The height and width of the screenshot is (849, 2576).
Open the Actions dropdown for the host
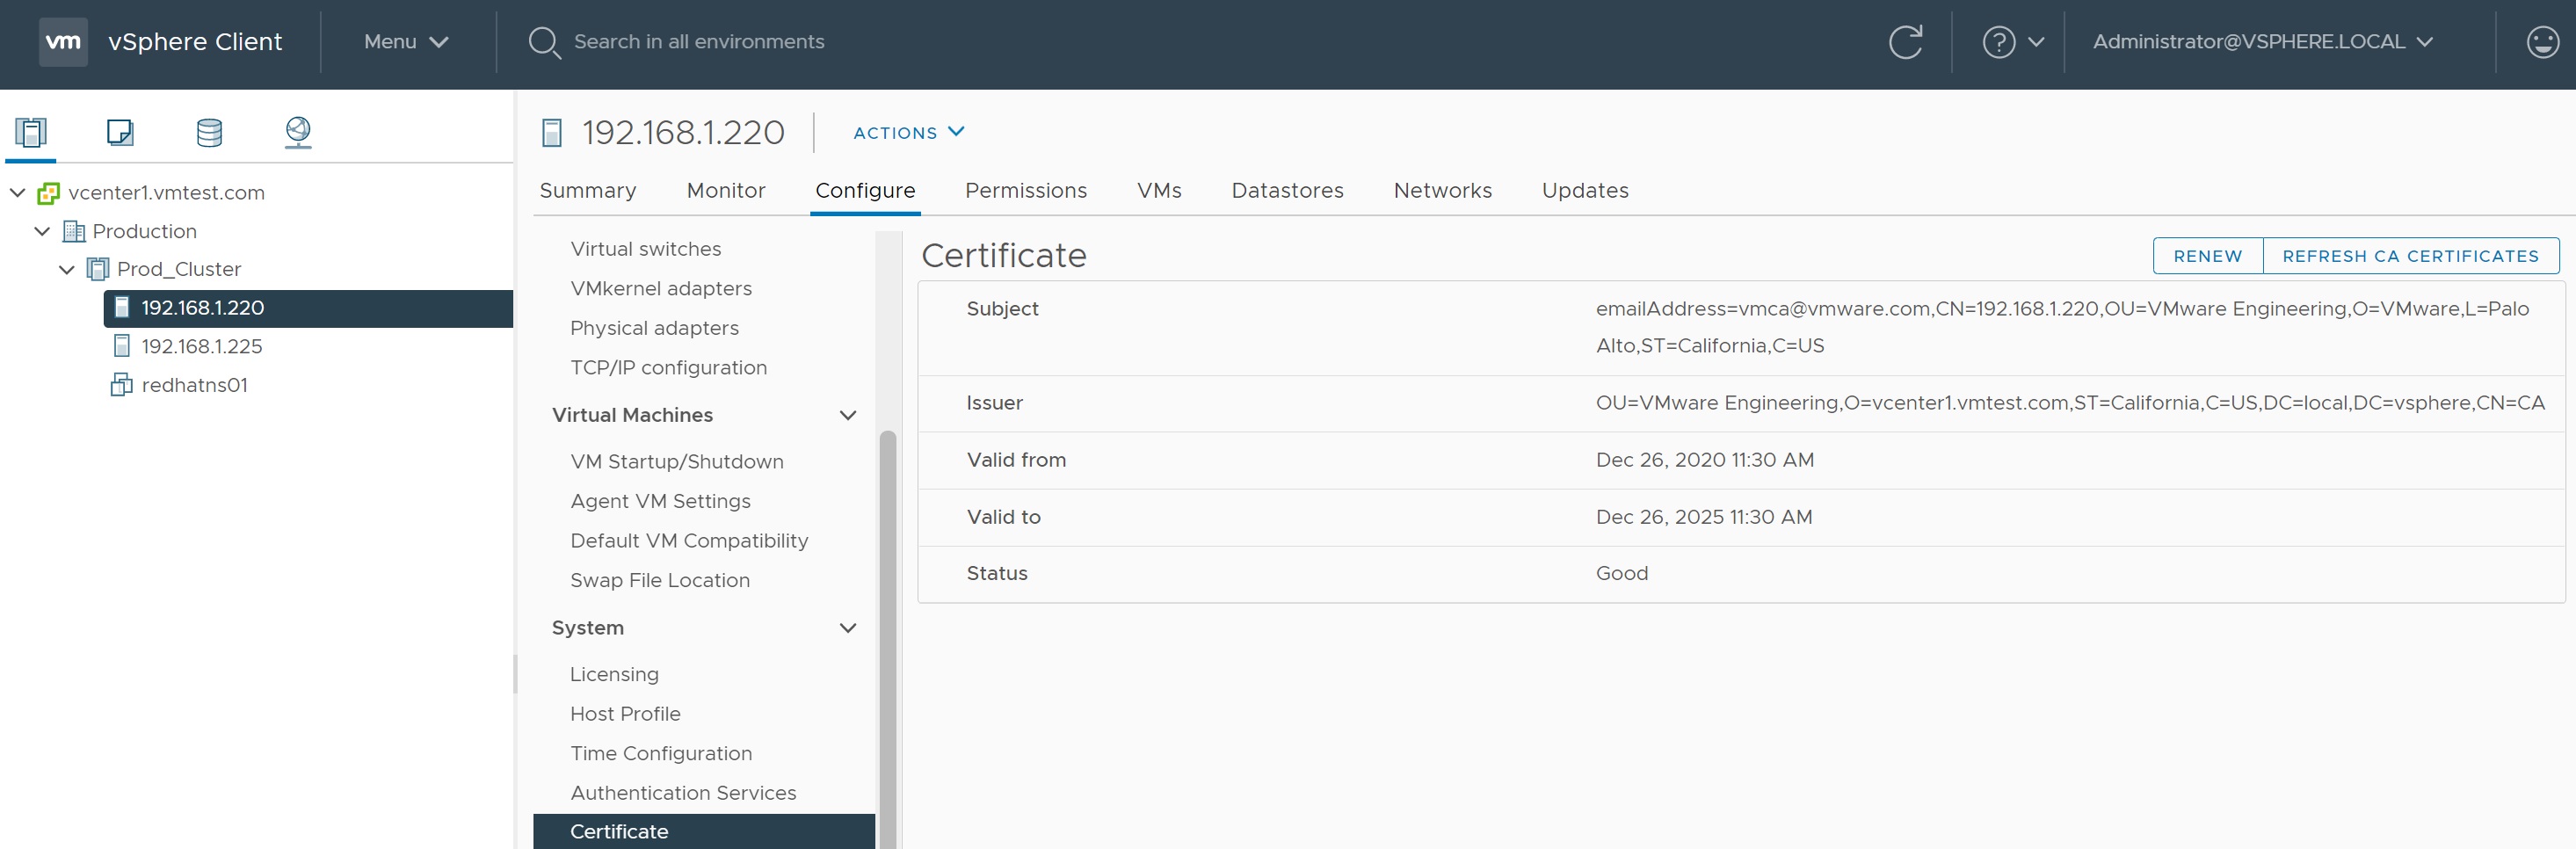click(907, 132)
